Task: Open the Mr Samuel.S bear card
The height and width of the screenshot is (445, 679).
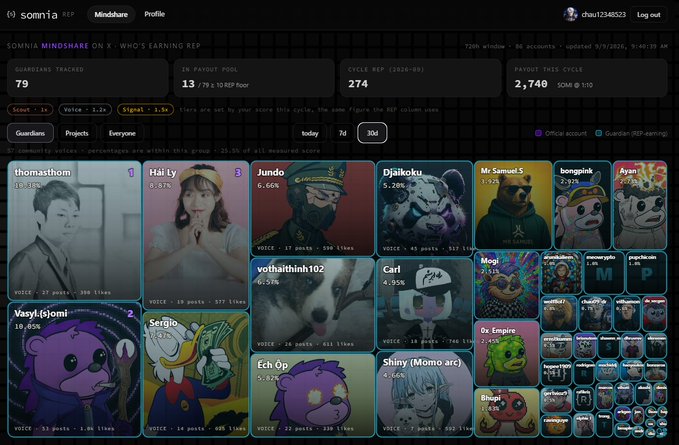Action: coord(513,205)
